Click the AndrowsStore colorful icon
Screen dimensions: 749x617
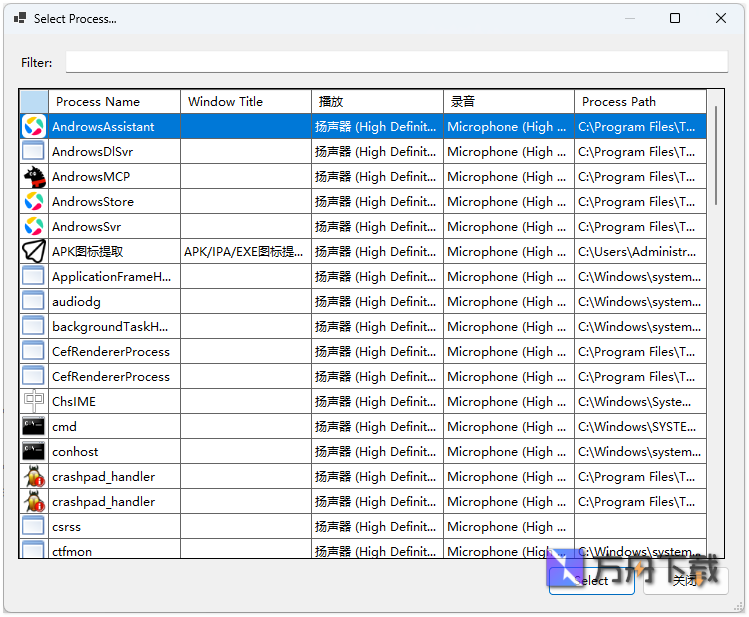[34, 202]
